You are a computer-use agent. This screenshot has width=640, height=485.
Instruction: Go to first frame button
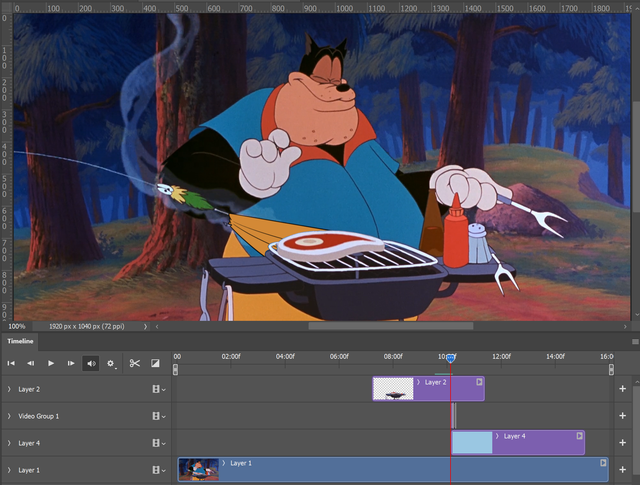pyautogui.click(x=11, y=363)
